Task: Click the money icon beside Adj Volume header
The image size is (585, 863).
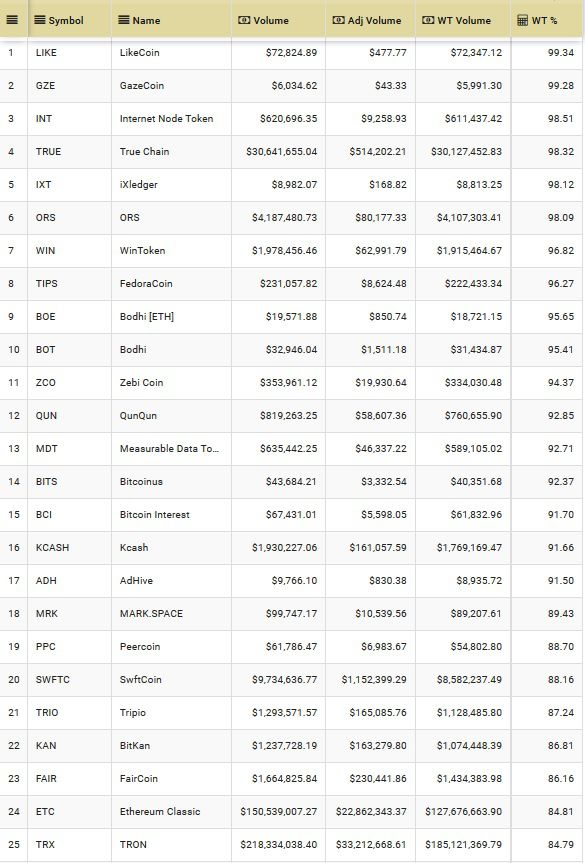Action: [338, 20]
